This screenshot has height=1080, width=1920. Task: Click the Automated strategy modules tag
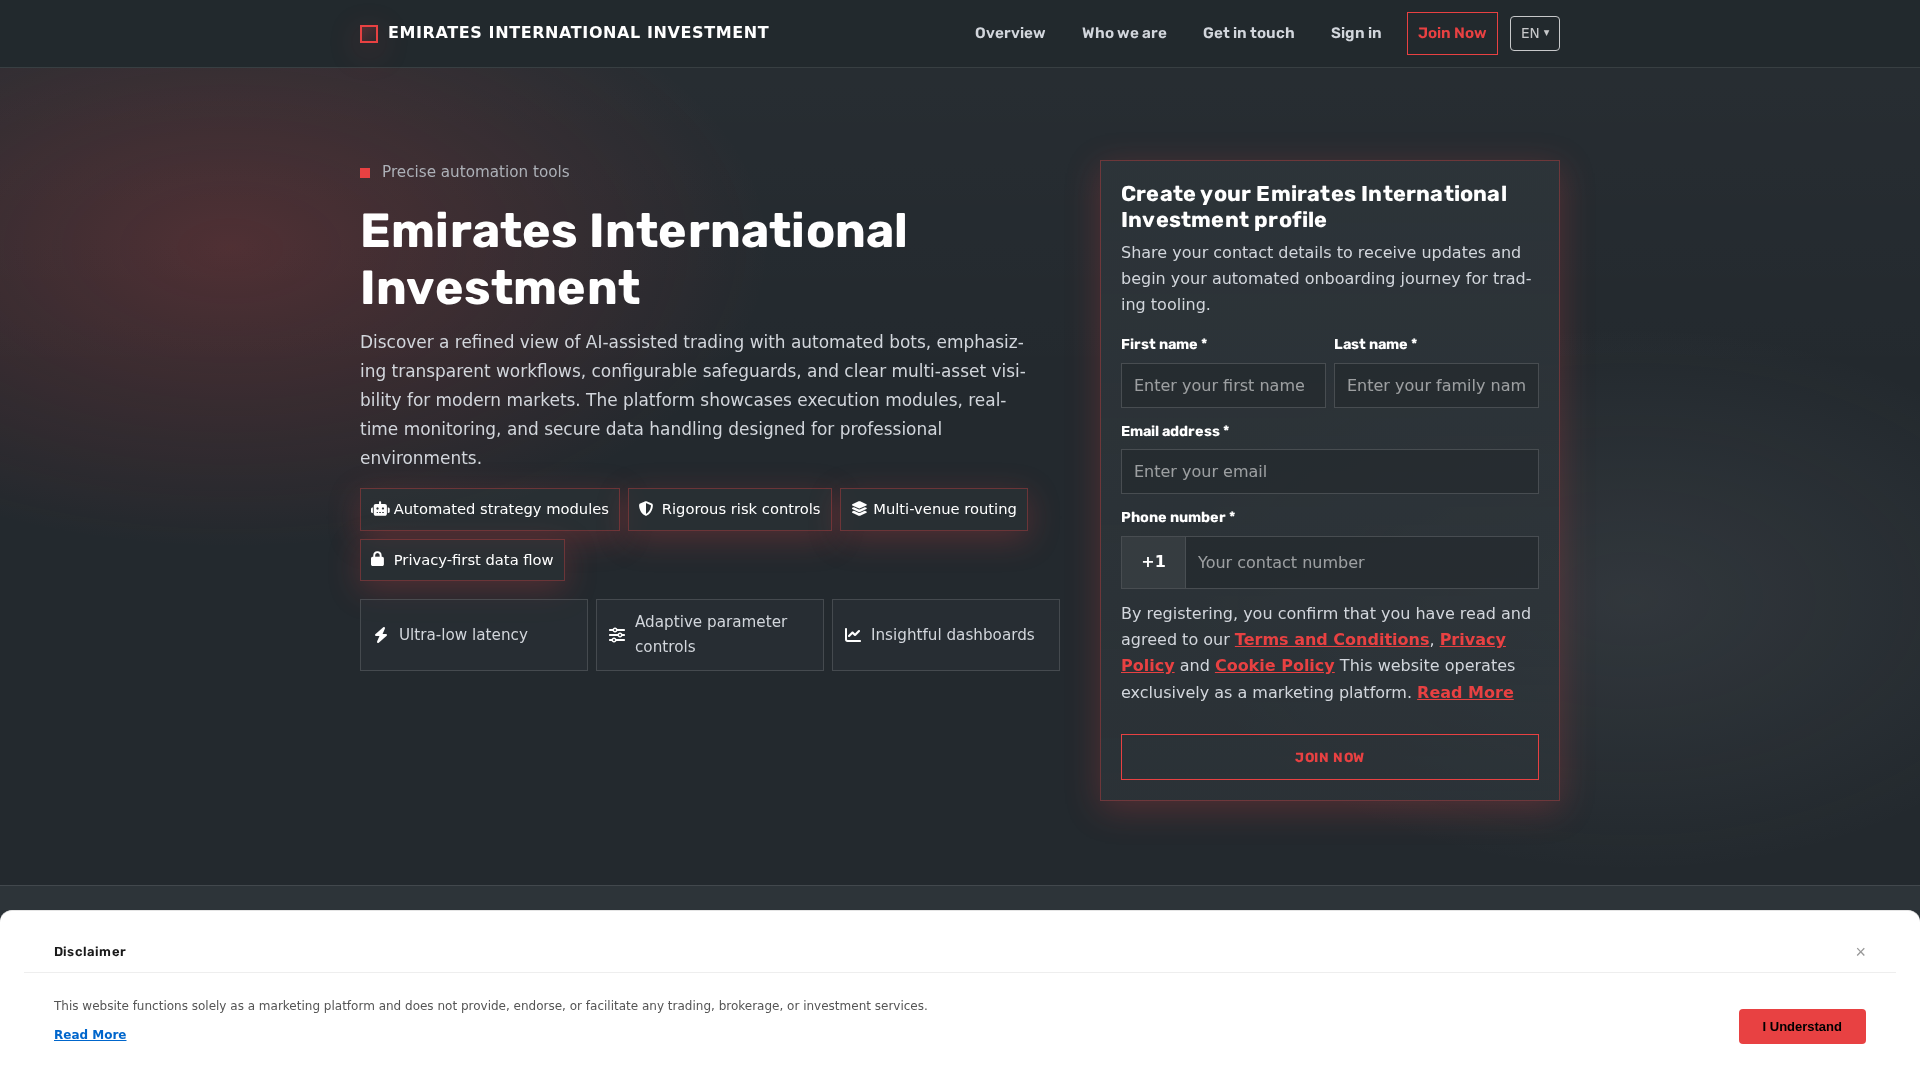490,509
